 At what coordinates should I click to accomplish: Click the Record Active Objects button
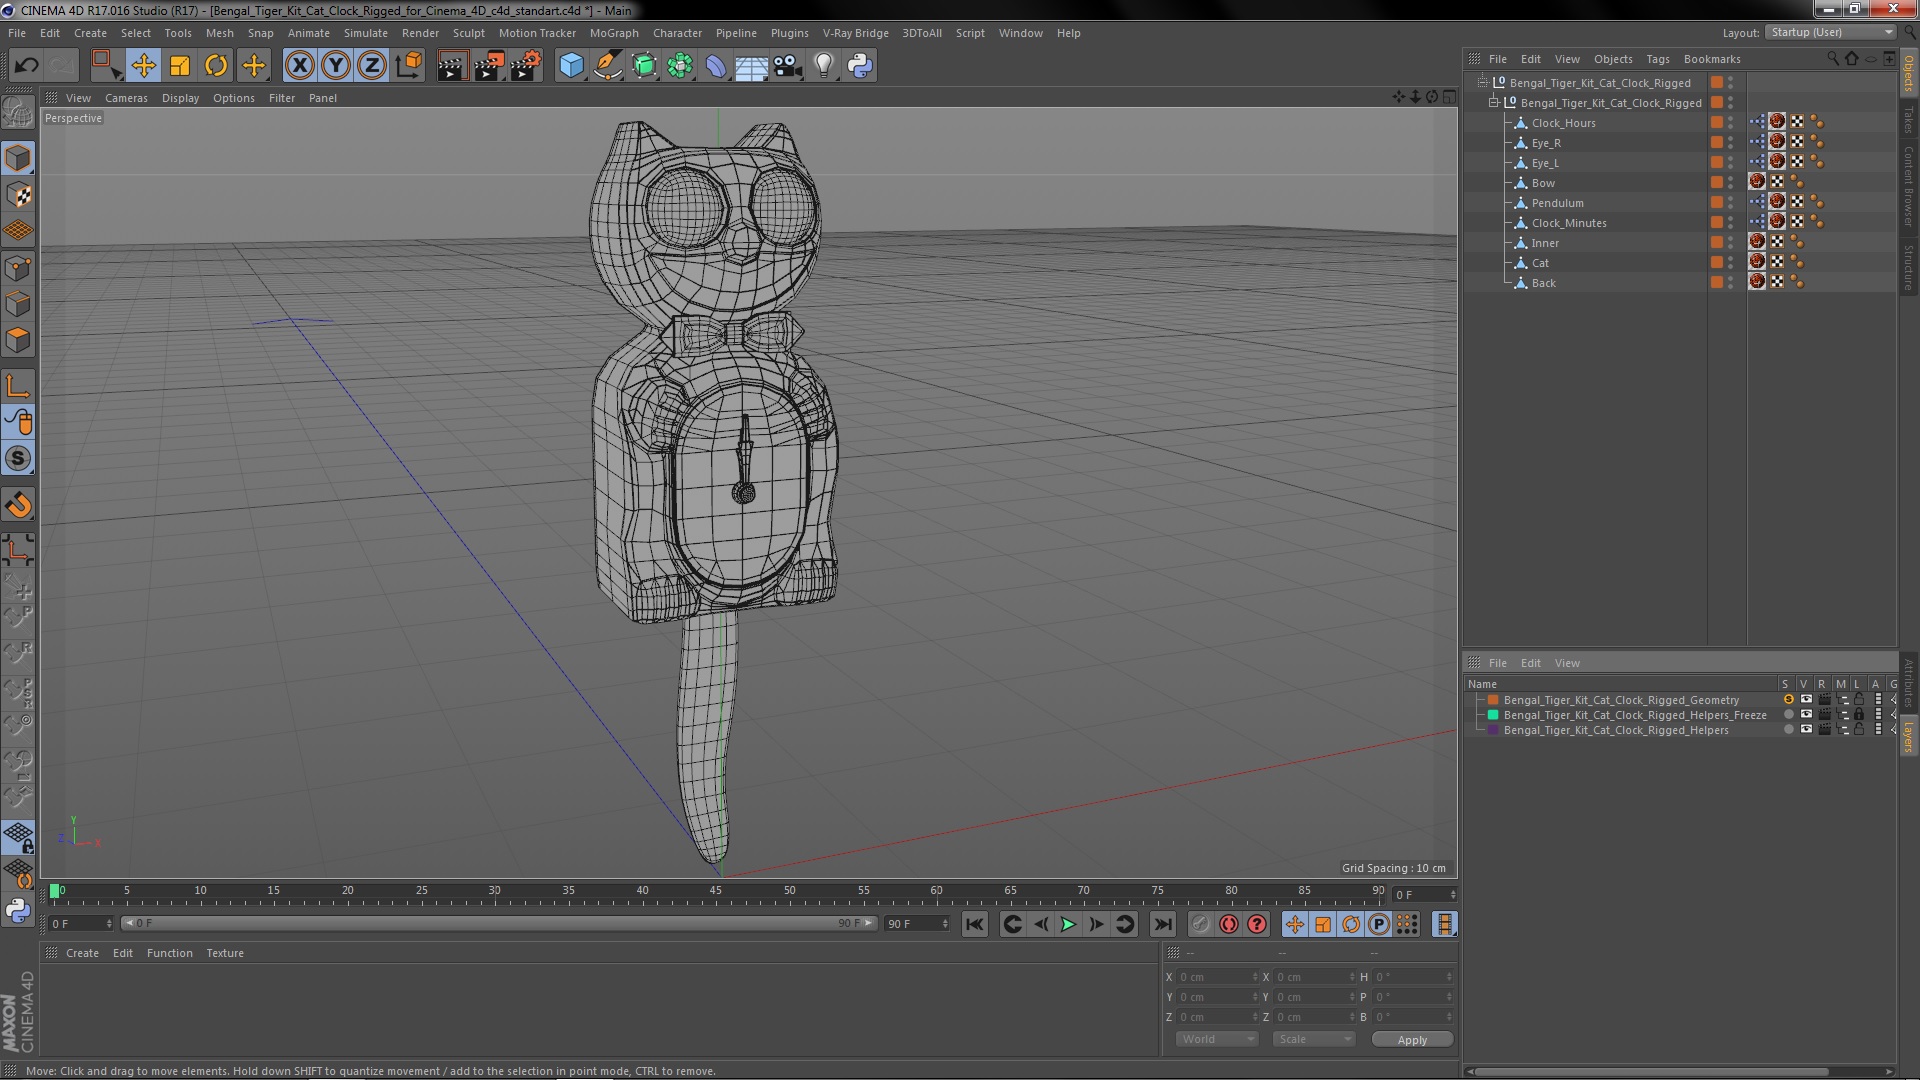(1201, 924)
